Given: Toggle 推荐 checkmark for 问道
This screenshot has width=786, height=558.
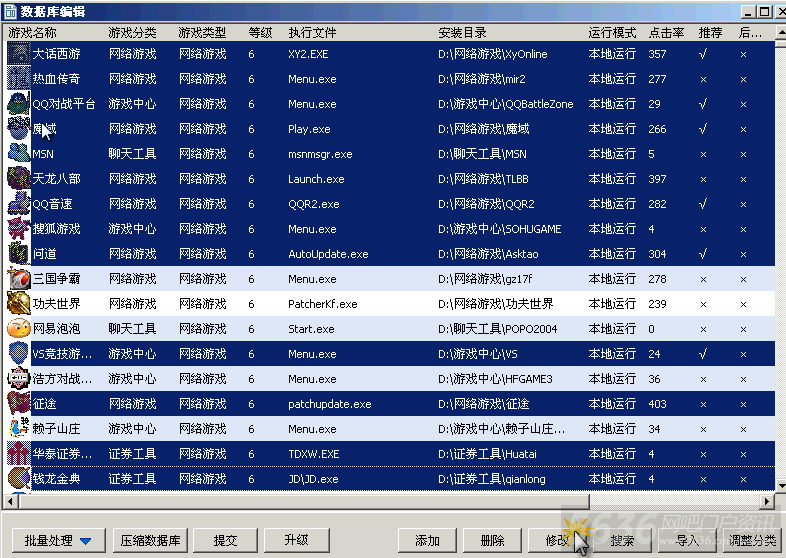Looking at the screenshot, I should click(703, 254).
